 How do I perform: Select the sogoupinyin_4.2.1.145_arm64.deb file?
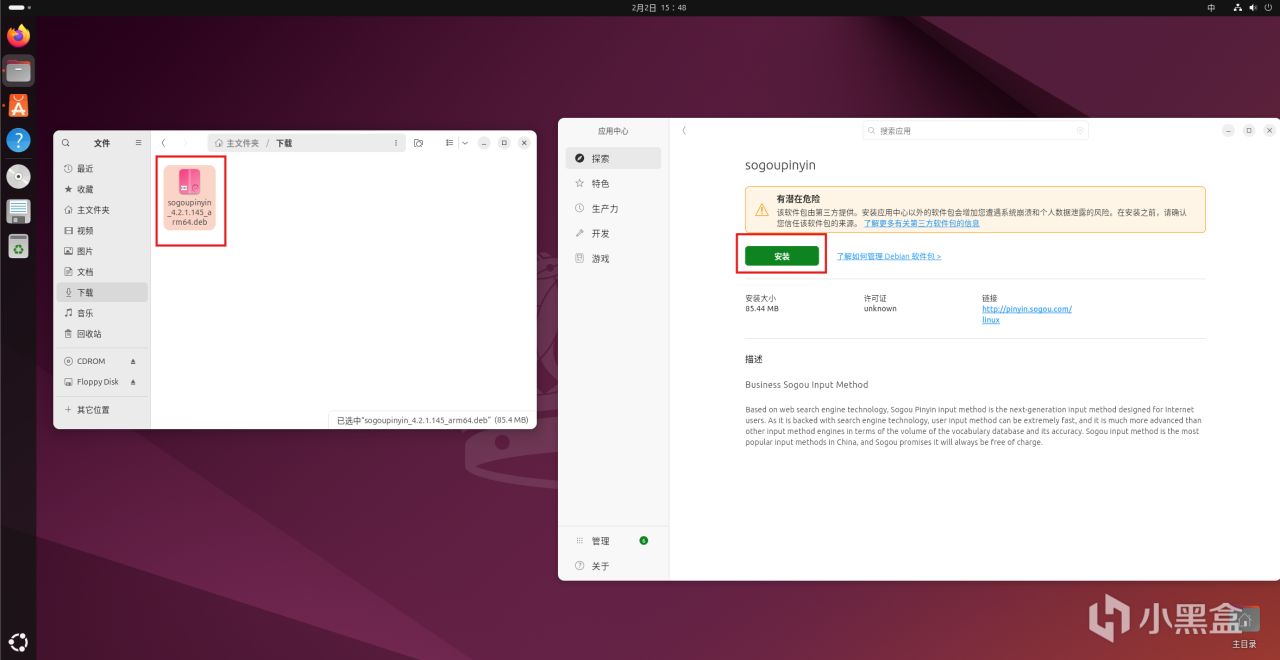189,198
